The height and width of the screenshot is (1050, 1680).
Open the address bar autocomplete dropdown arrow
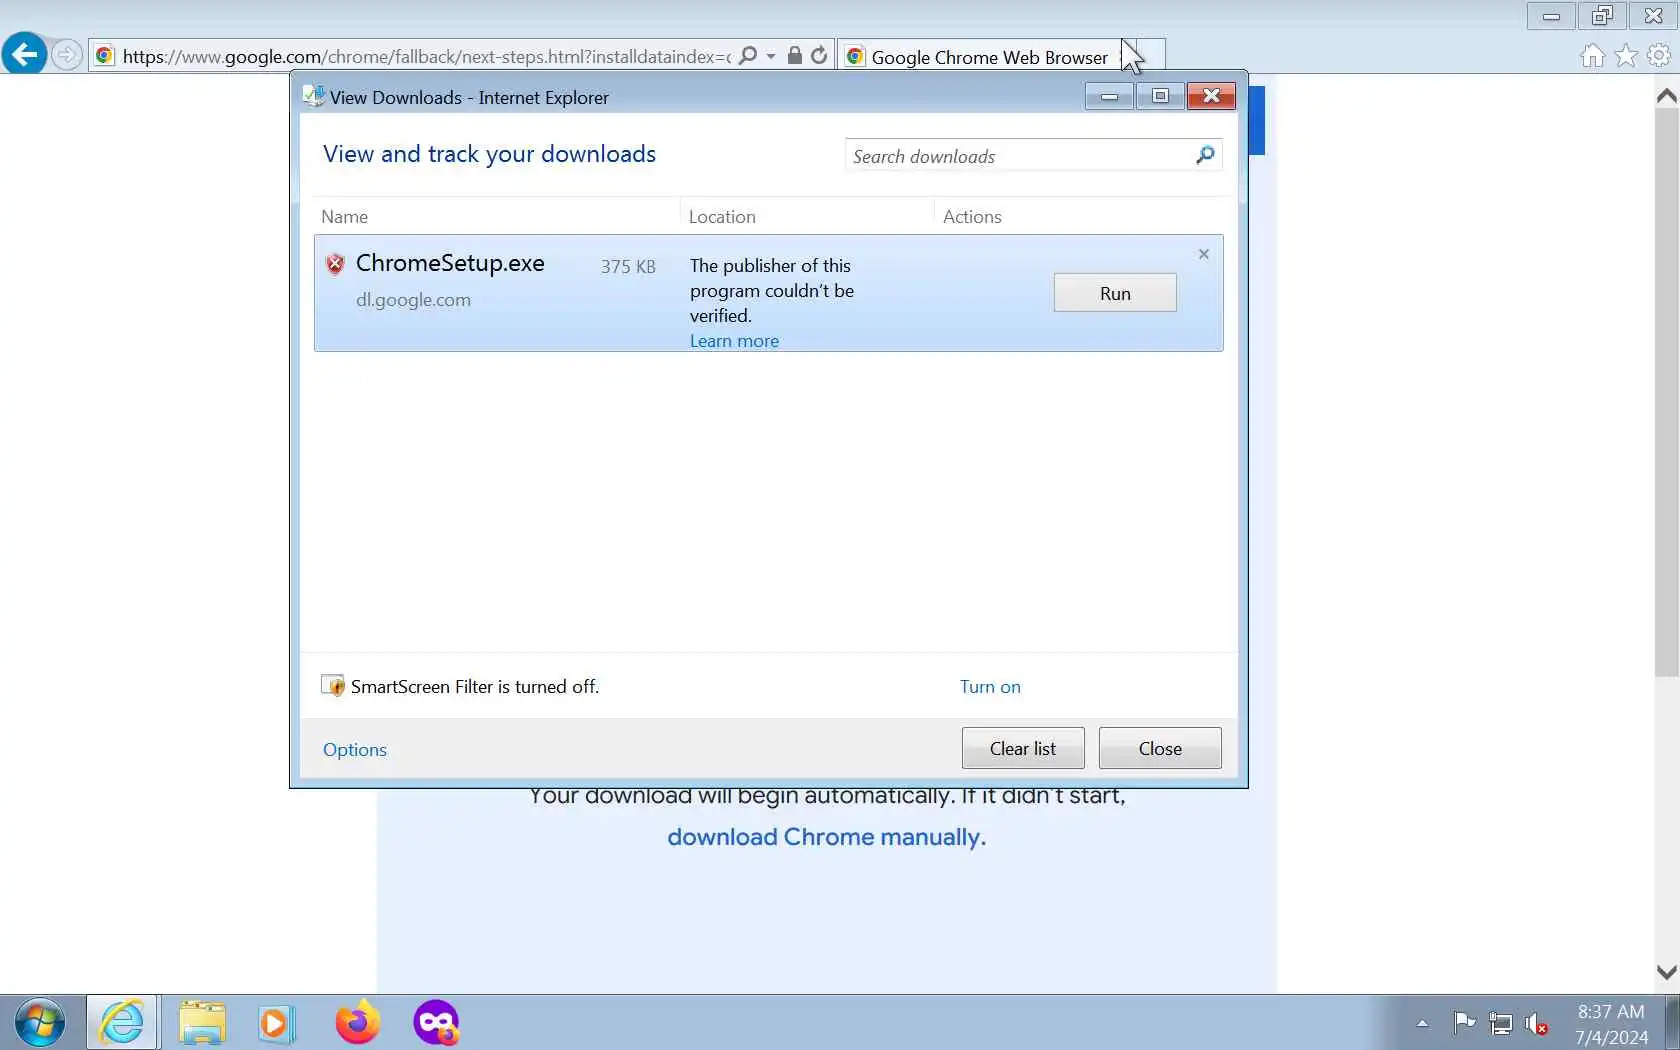[x=771, y=56]
